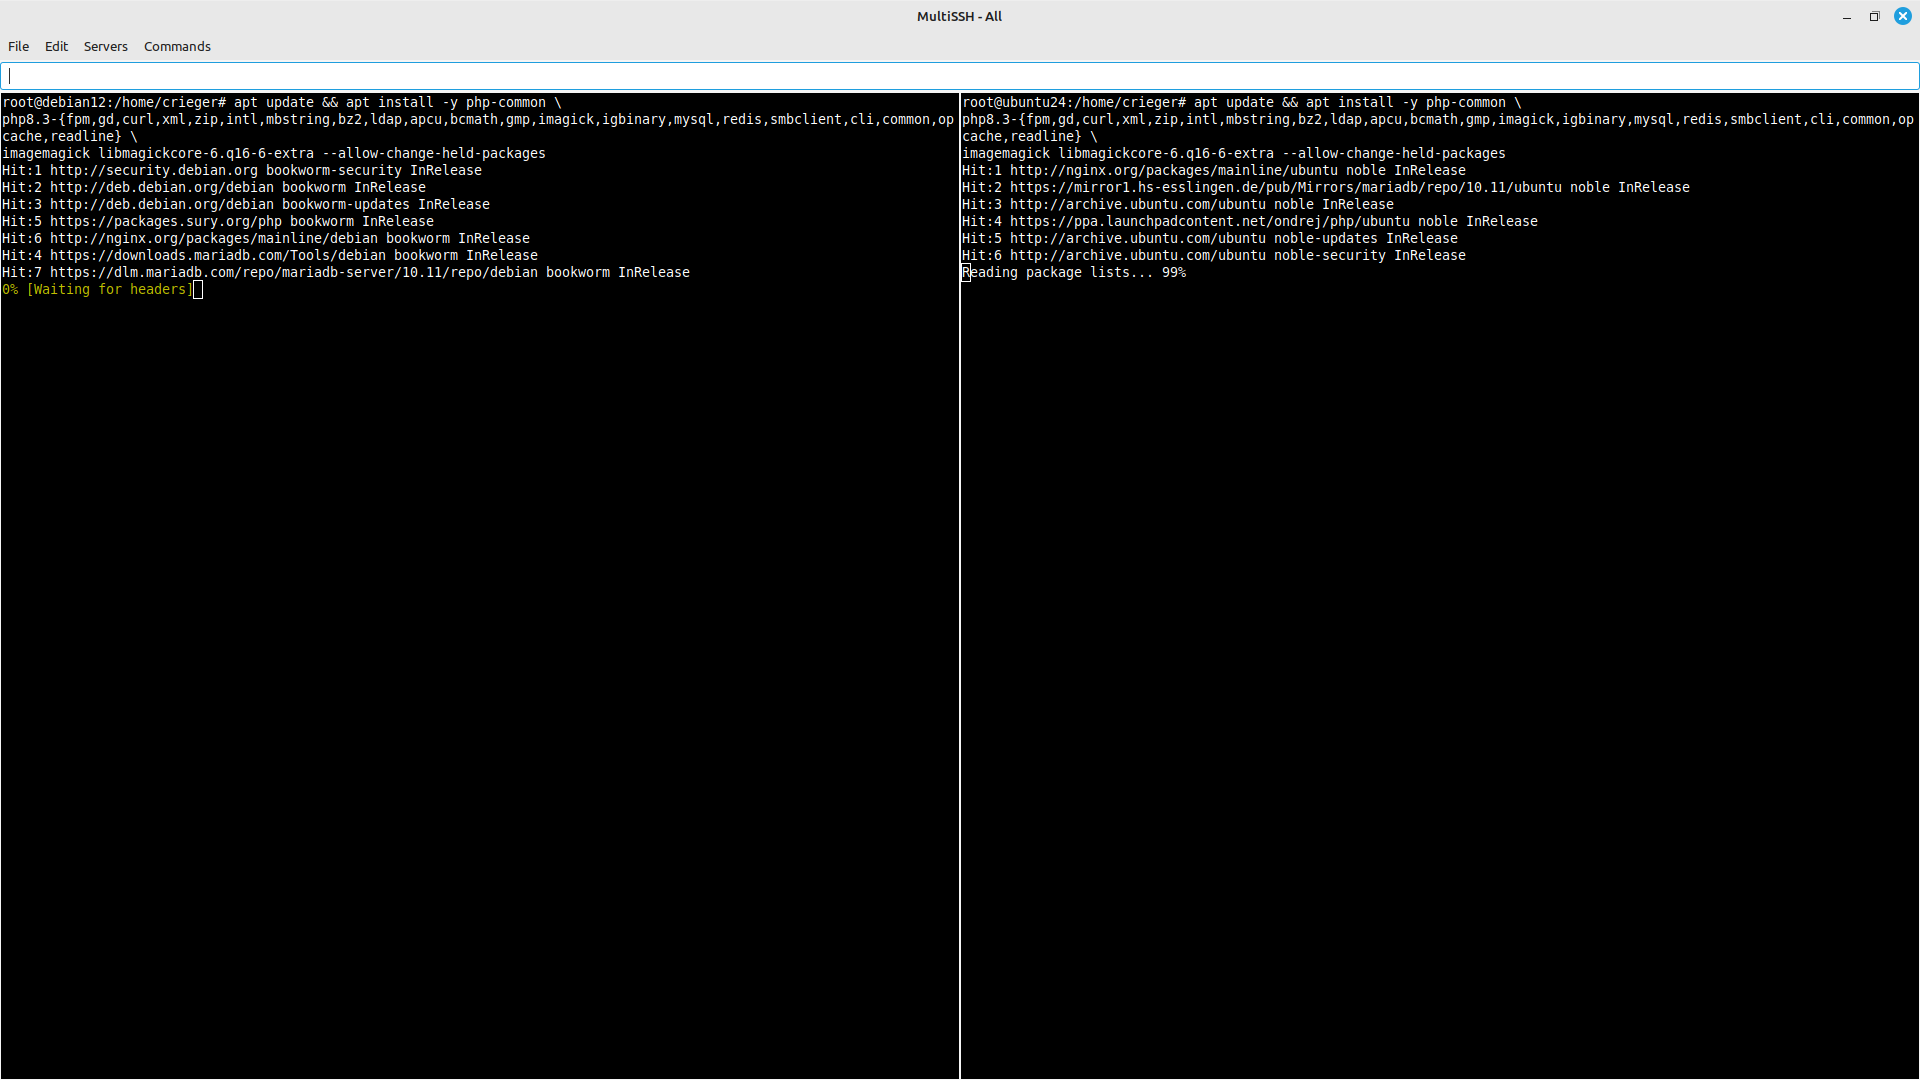Click Hit:4 downloads.mariadb.com Tools line
This screenshot has height=1080, width=1920.
coord(270,255)
